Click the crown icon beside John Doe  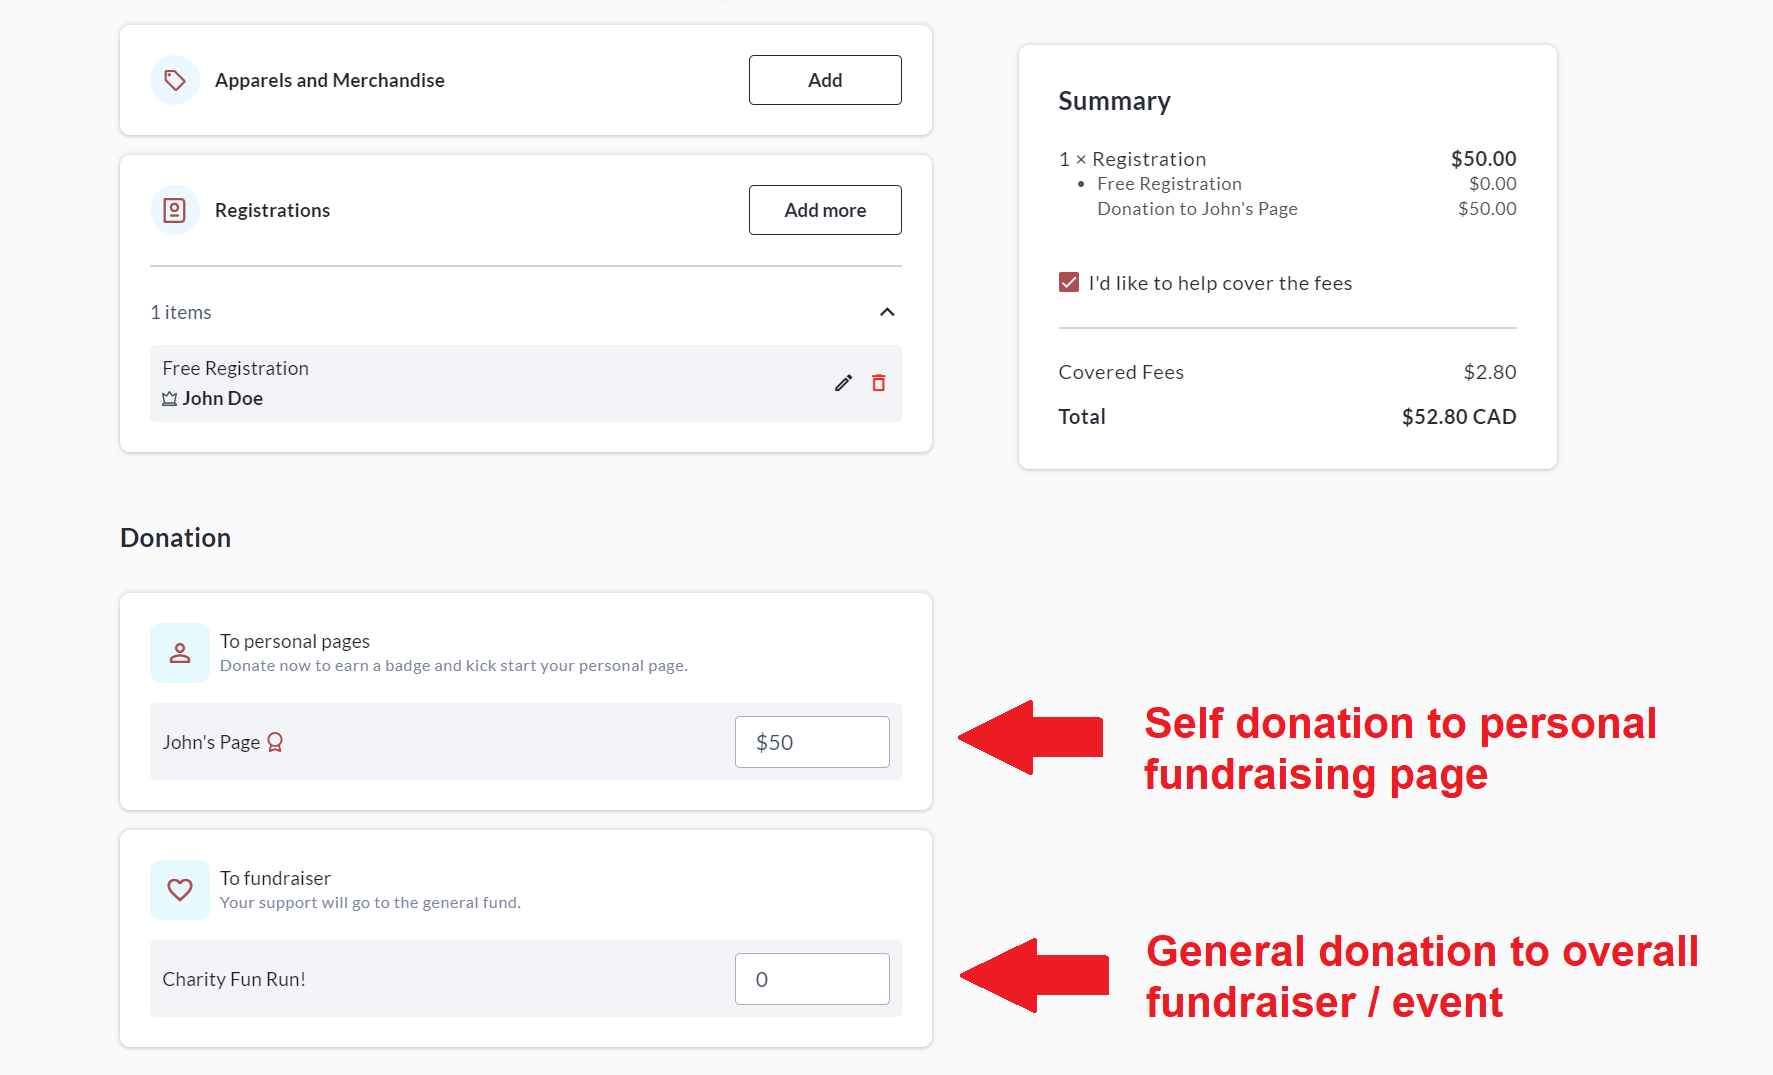[170, 399]
